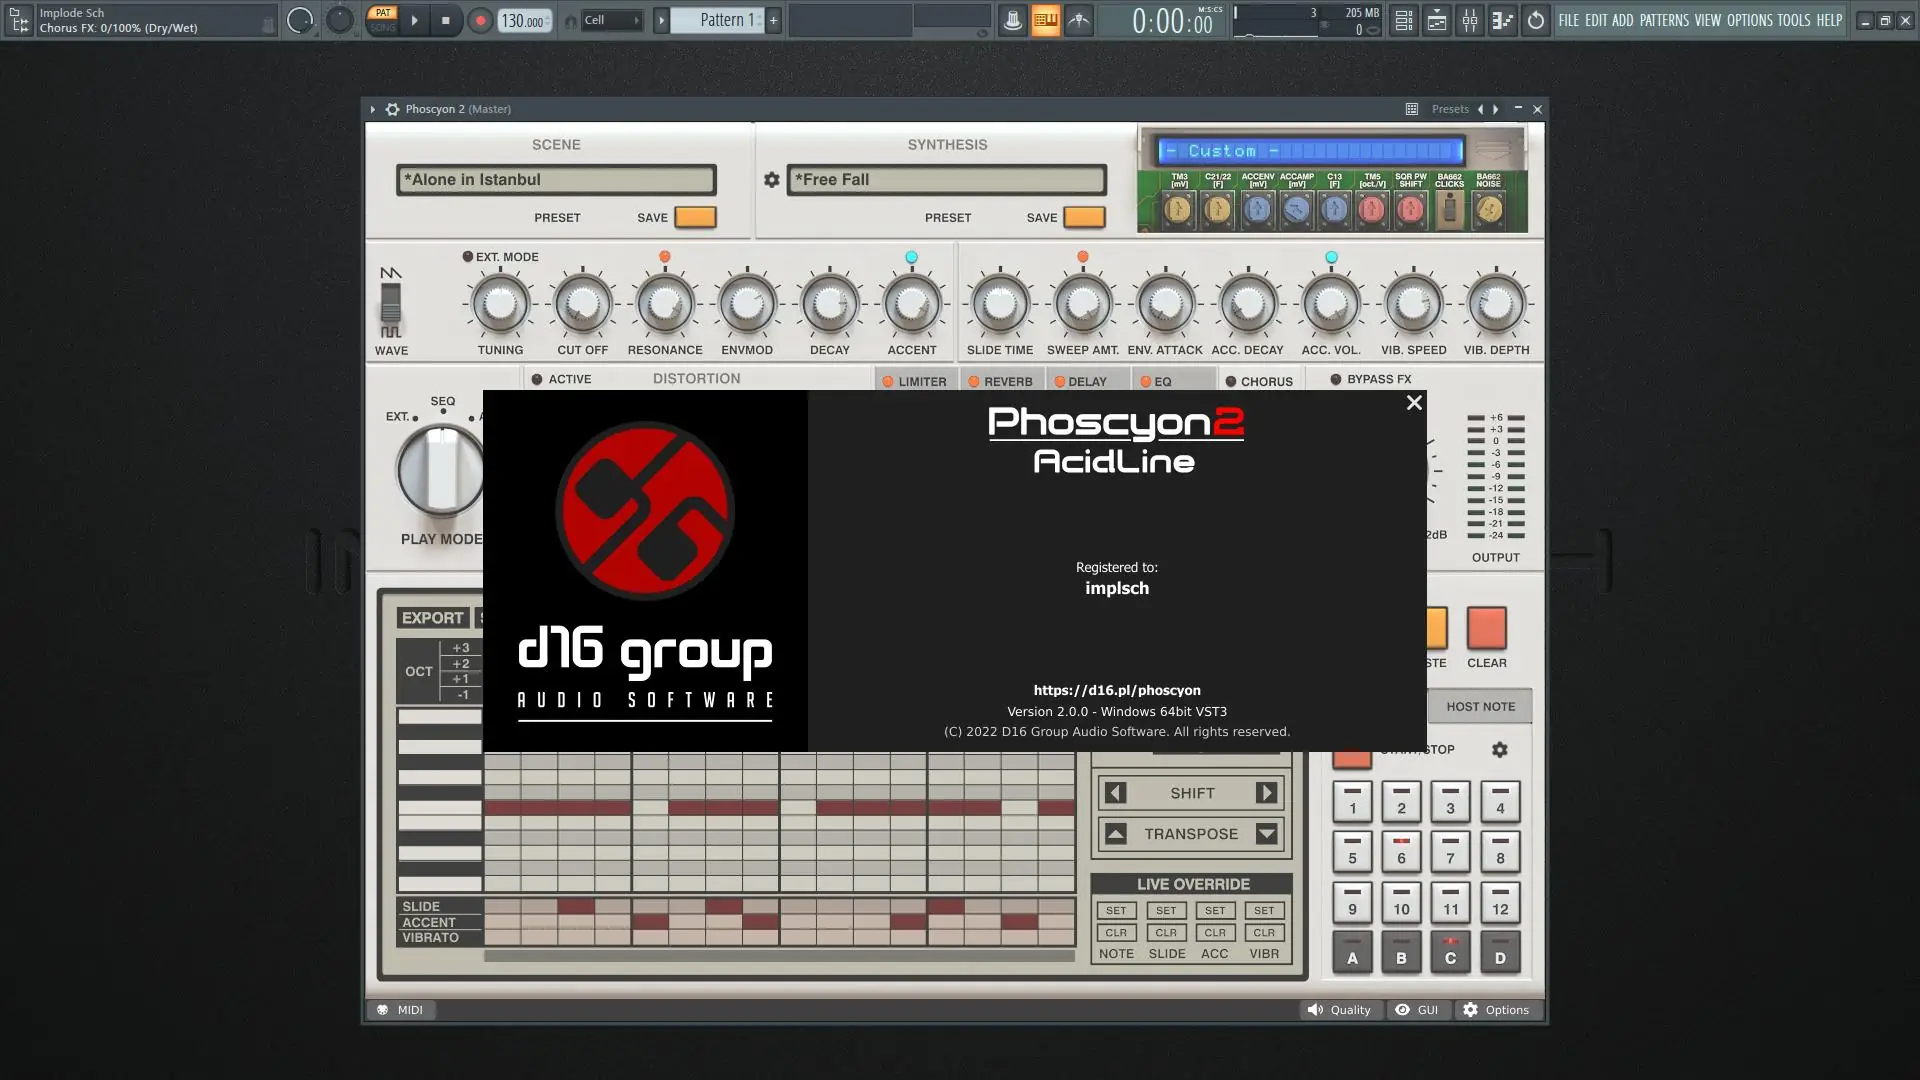Open plugin options gear in title bar

click(x=392, y=109)
